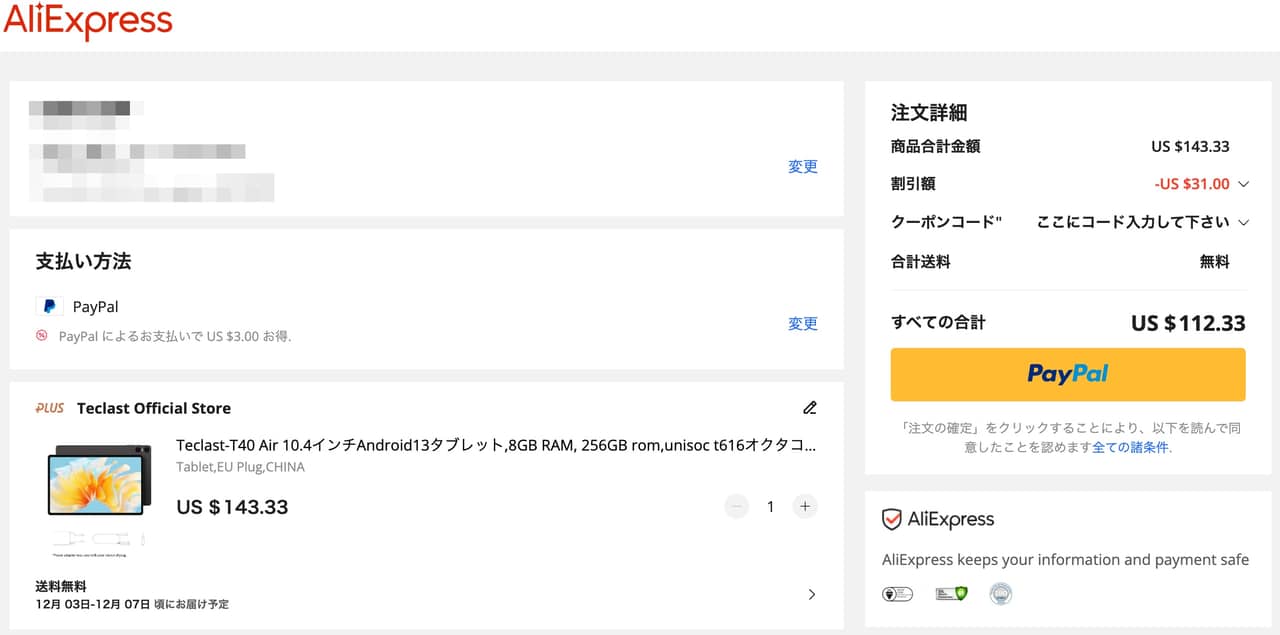Open the Teclast Official Store name link
This screenshot has width=1280, height=635.
click(x=154, y=408)
